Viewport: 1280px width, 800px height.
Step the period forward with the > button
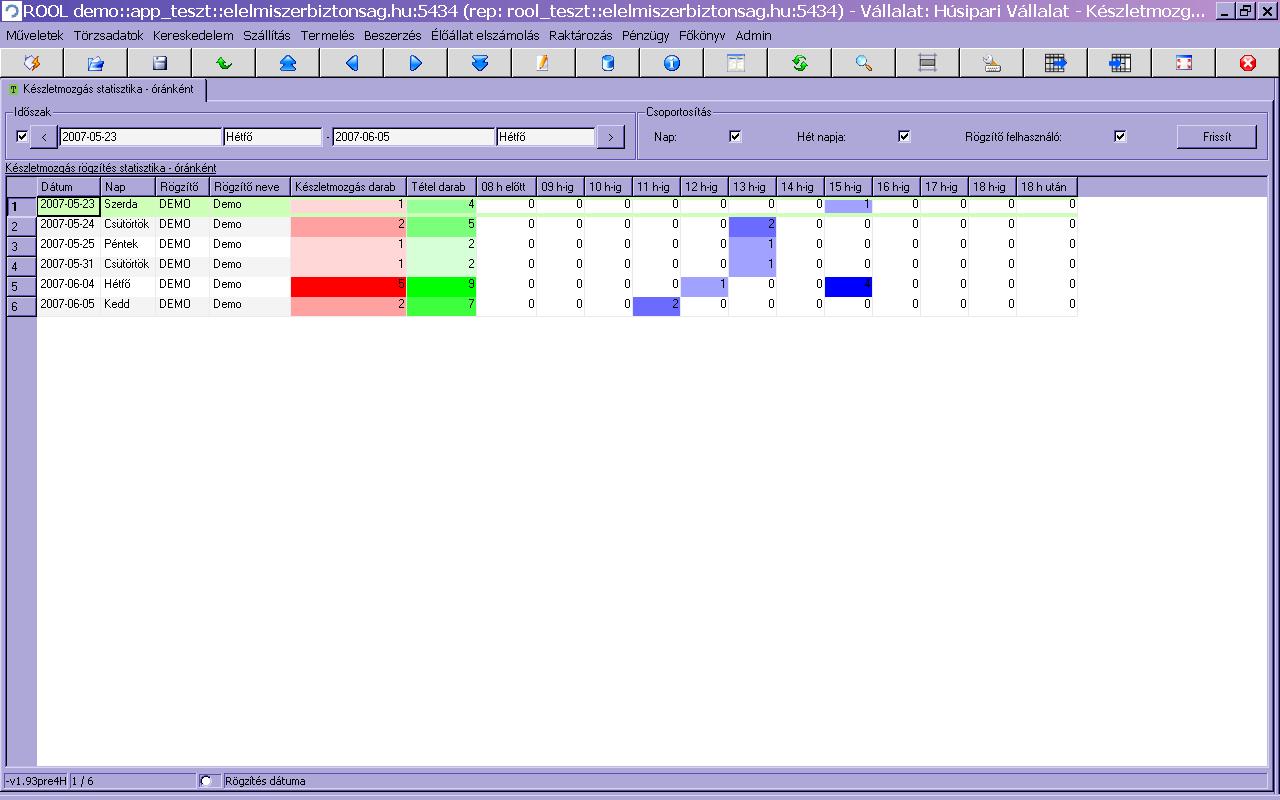click(610, 137)
